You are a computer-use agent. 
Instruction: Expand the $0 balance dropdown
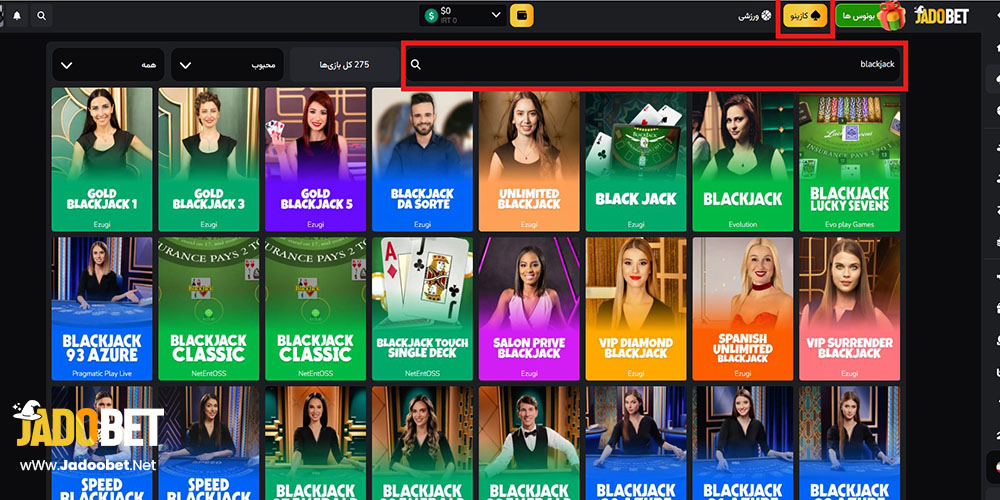[x=463, y=15]
